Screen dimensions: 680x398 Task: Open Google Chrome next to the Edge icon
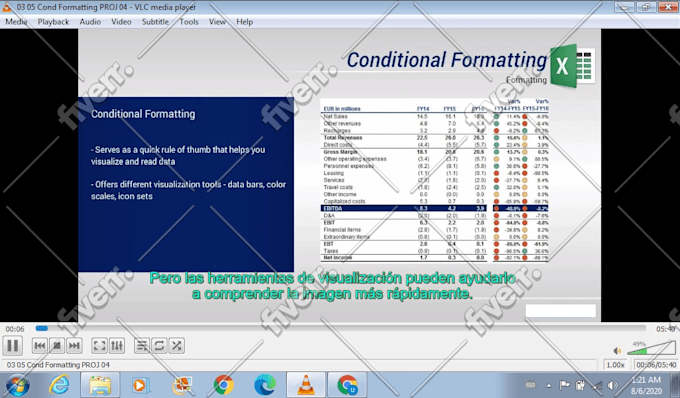223,385
